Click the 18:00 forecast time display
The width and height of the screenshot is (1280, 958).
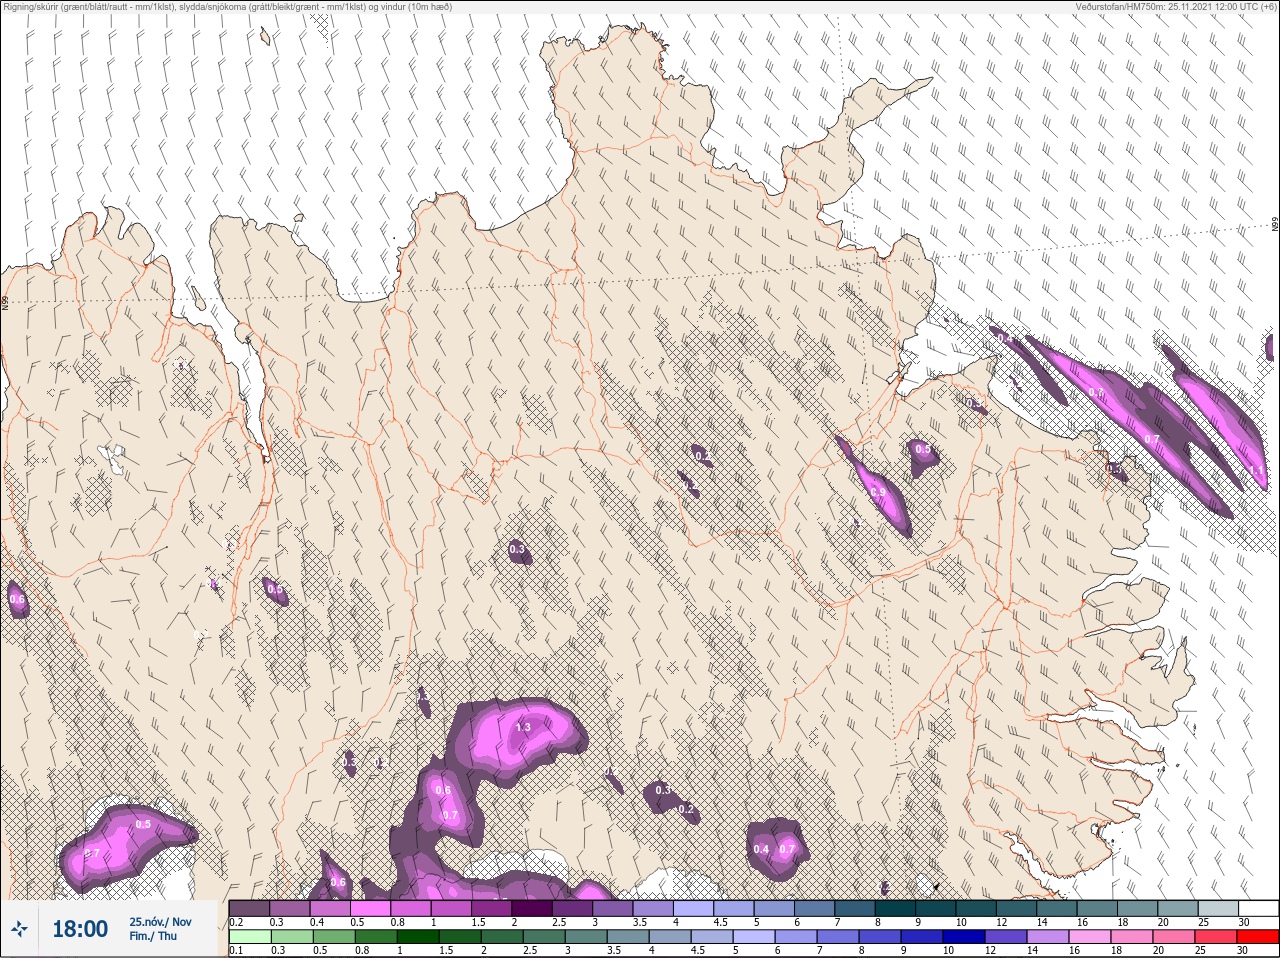80,929
